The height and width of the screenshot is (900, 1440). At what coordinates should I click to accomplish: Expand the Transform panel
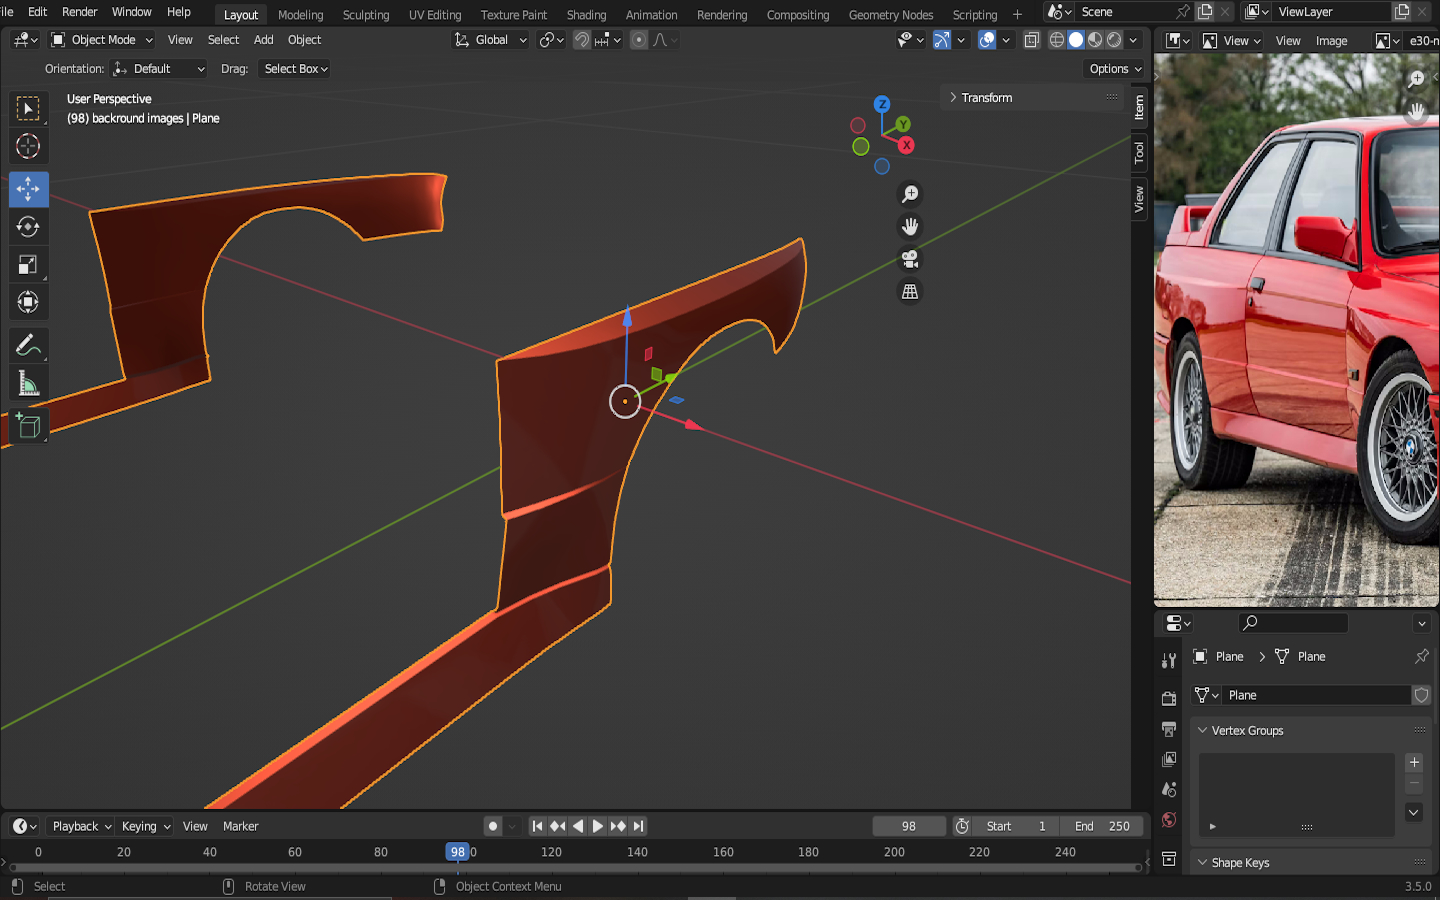point(986,98)
